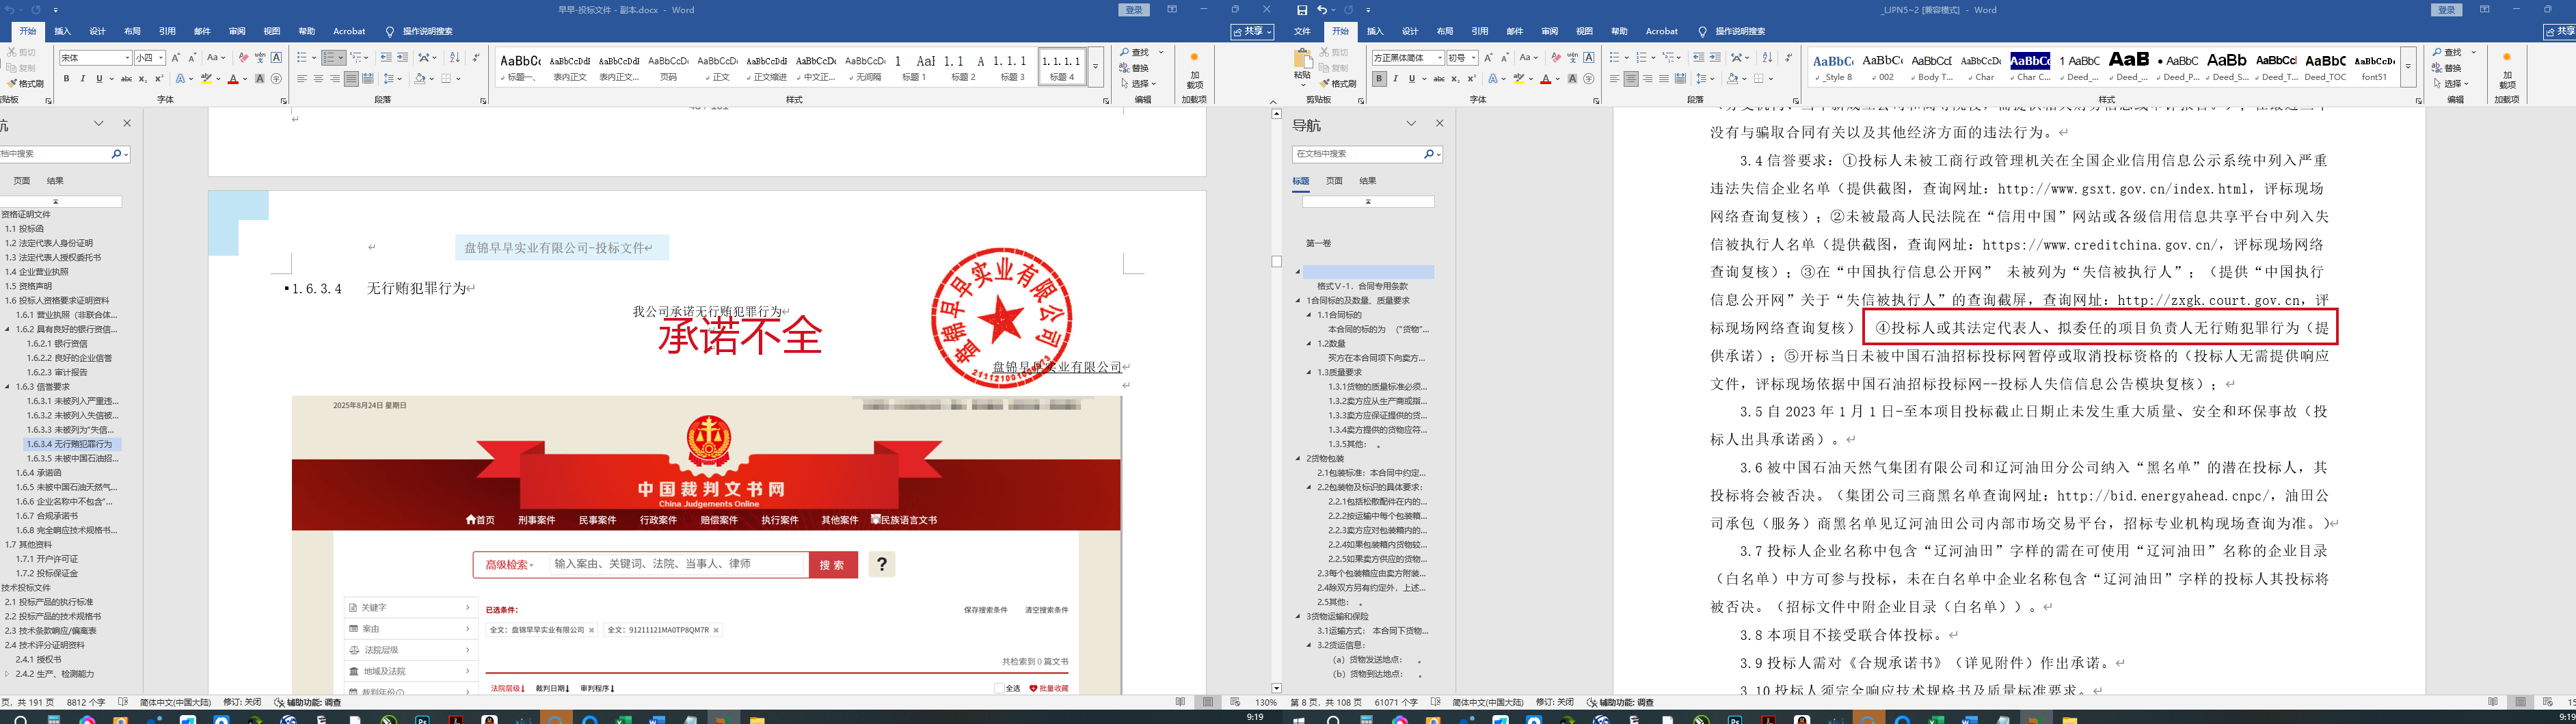Image resolution: width=2576 pixels, height=724 pixels.
Task: Toggle strikethrough in the left Word window
Action: pos(126,78)
